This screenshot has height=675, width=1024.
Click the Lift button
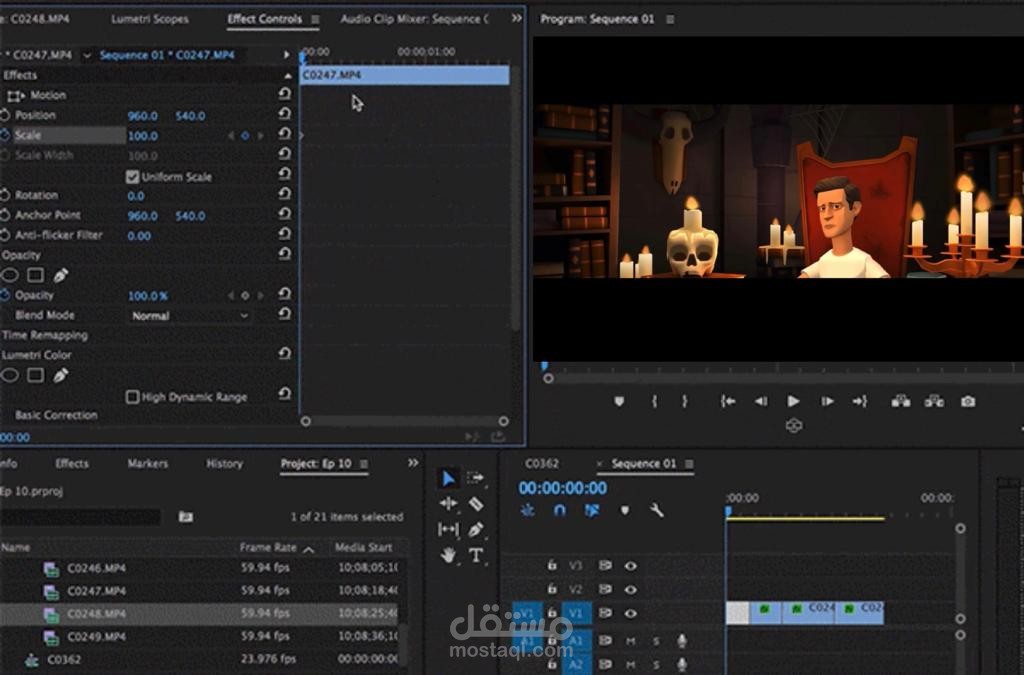[901, 401]
